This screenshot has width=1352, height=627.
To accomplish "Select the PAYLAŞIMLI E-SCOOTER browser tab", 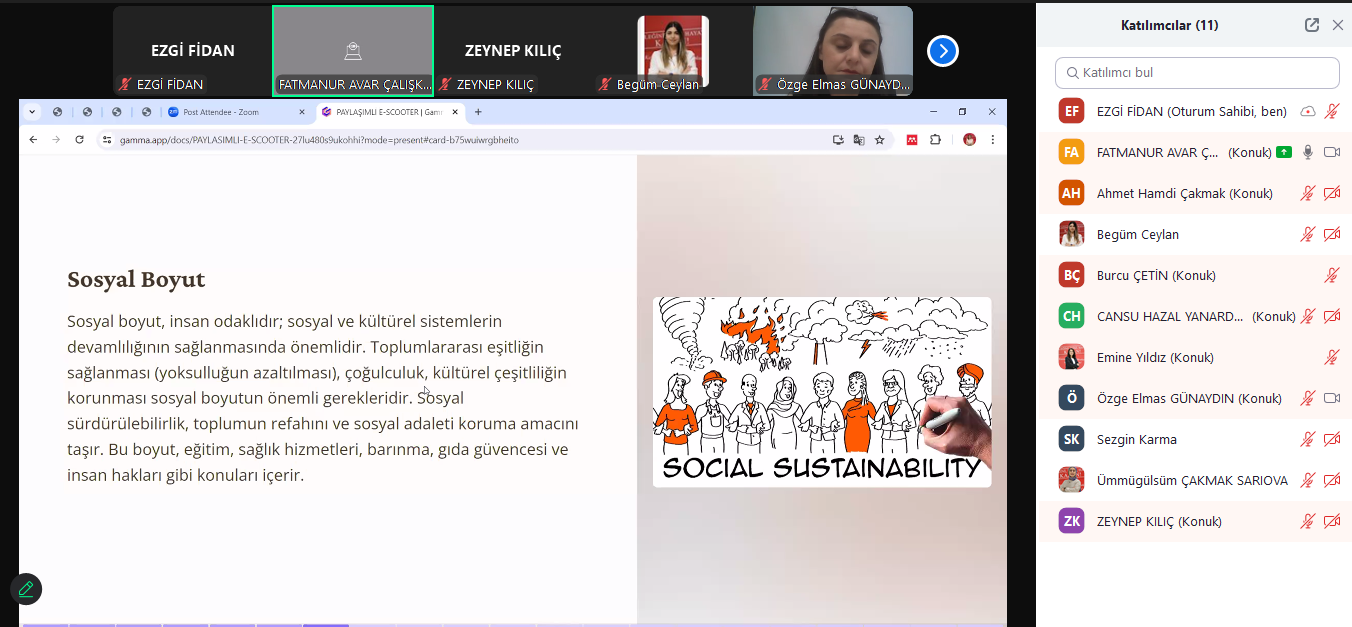I will click(x=385, y=112).
